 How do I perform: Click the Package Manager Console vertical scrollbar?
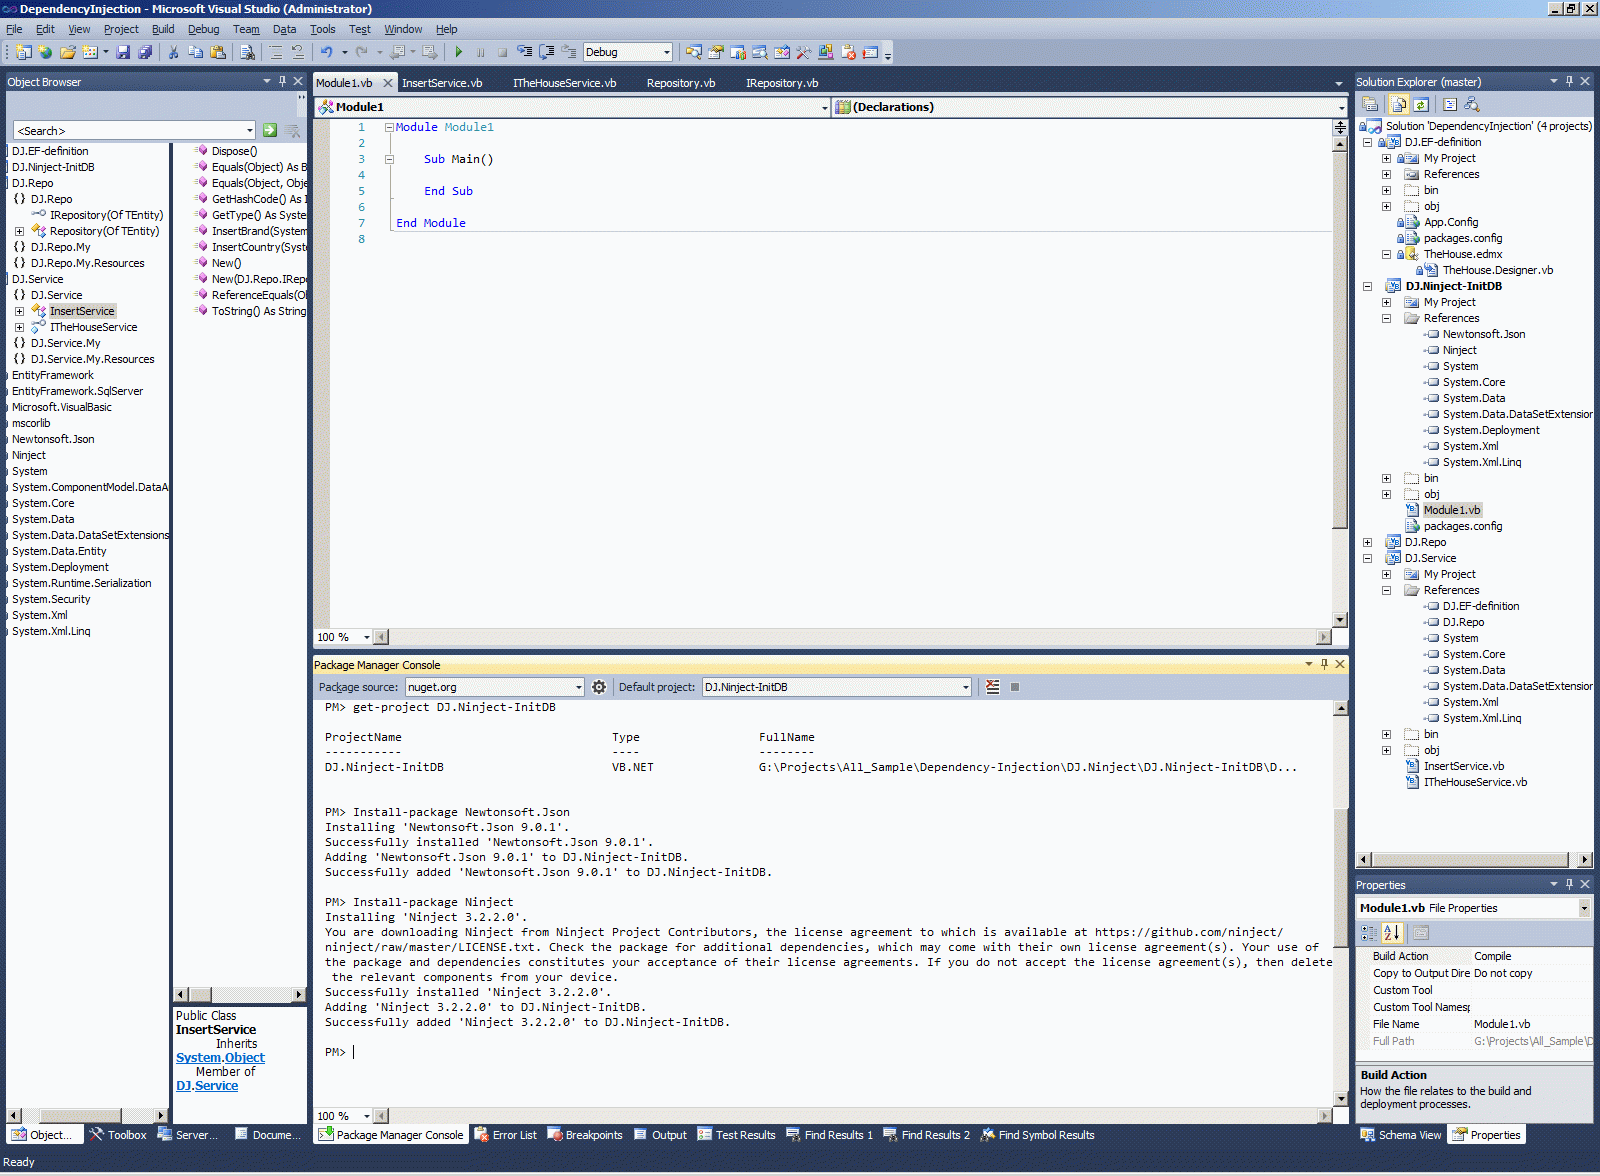(1341, 904)
